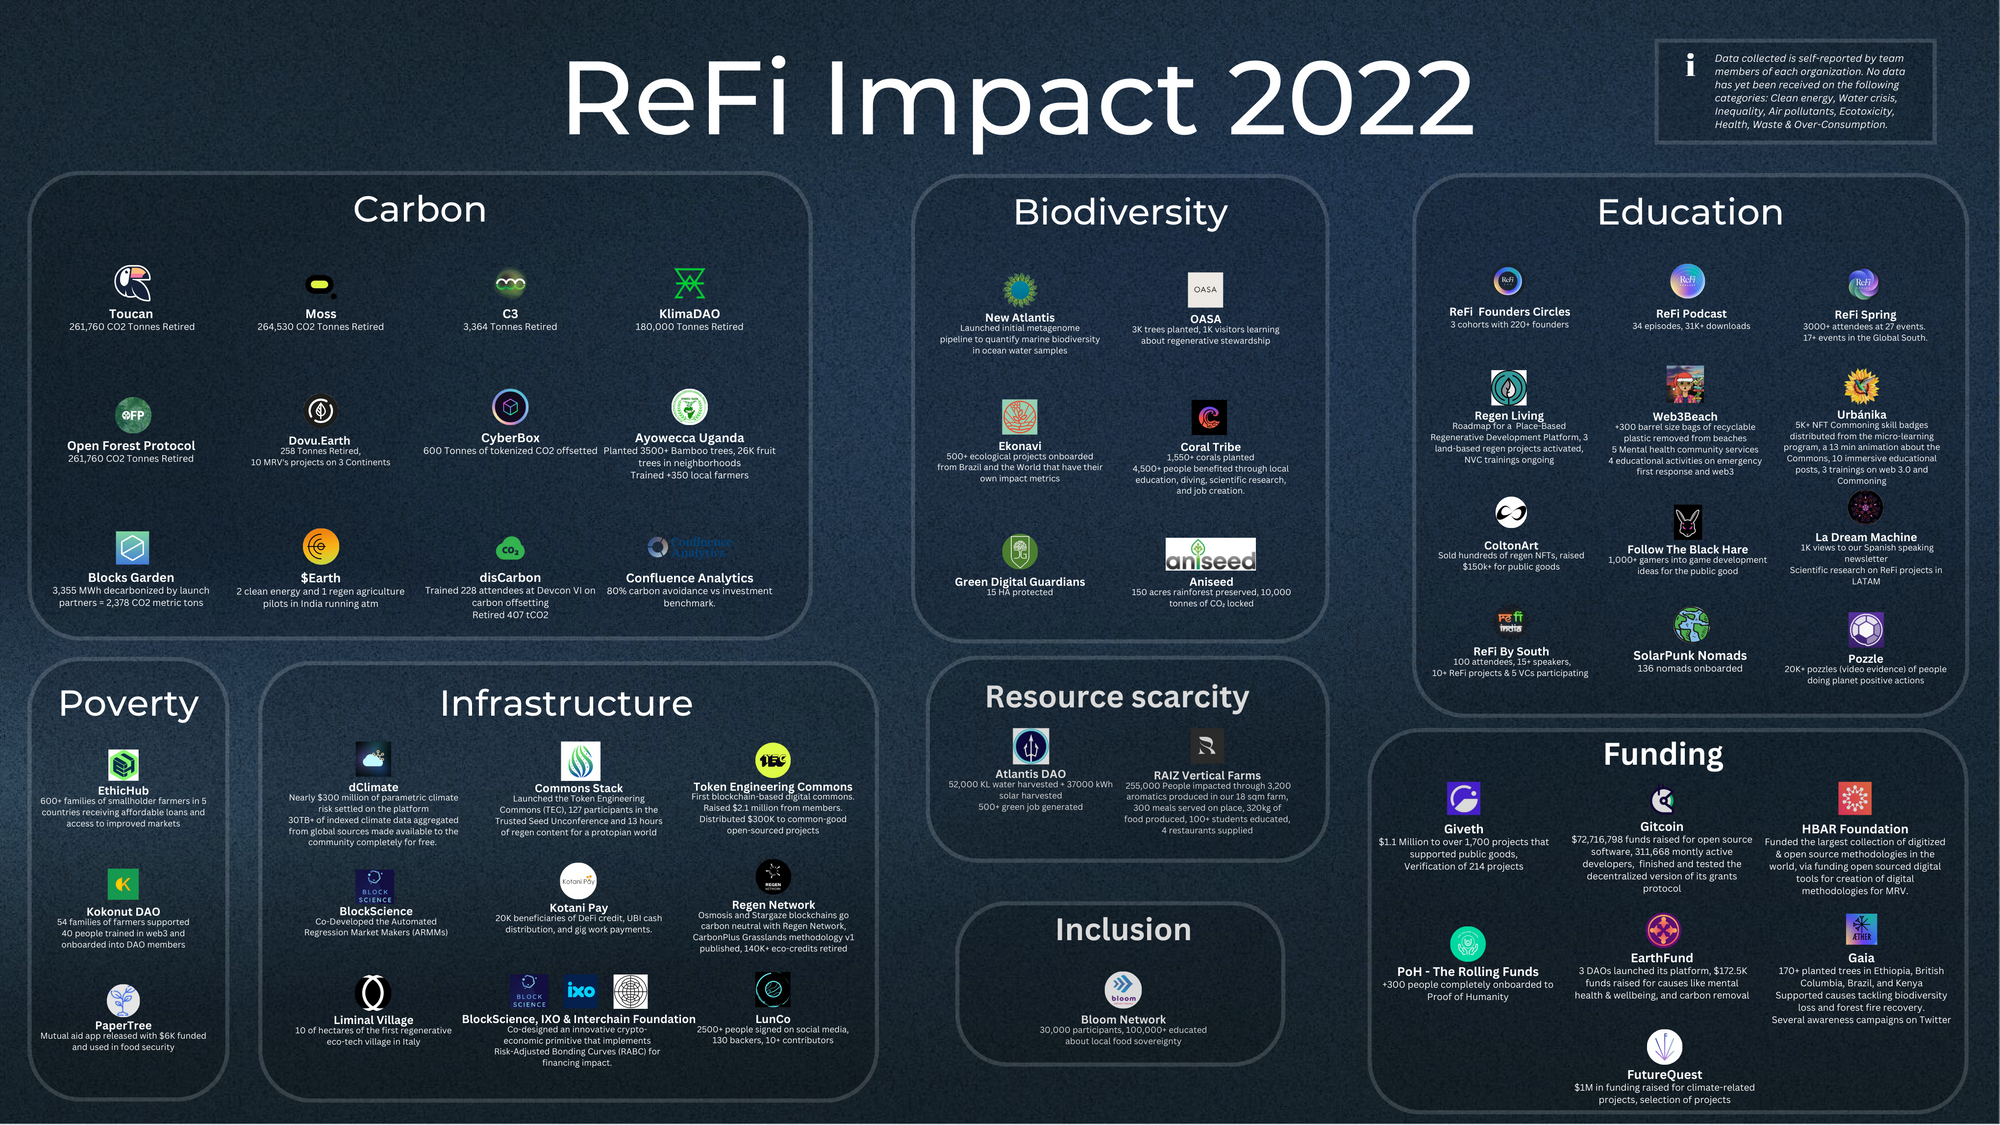Click the Kotani Pay circle logo
This screenshot has height=1125, width=2000.
click(578, 881)
